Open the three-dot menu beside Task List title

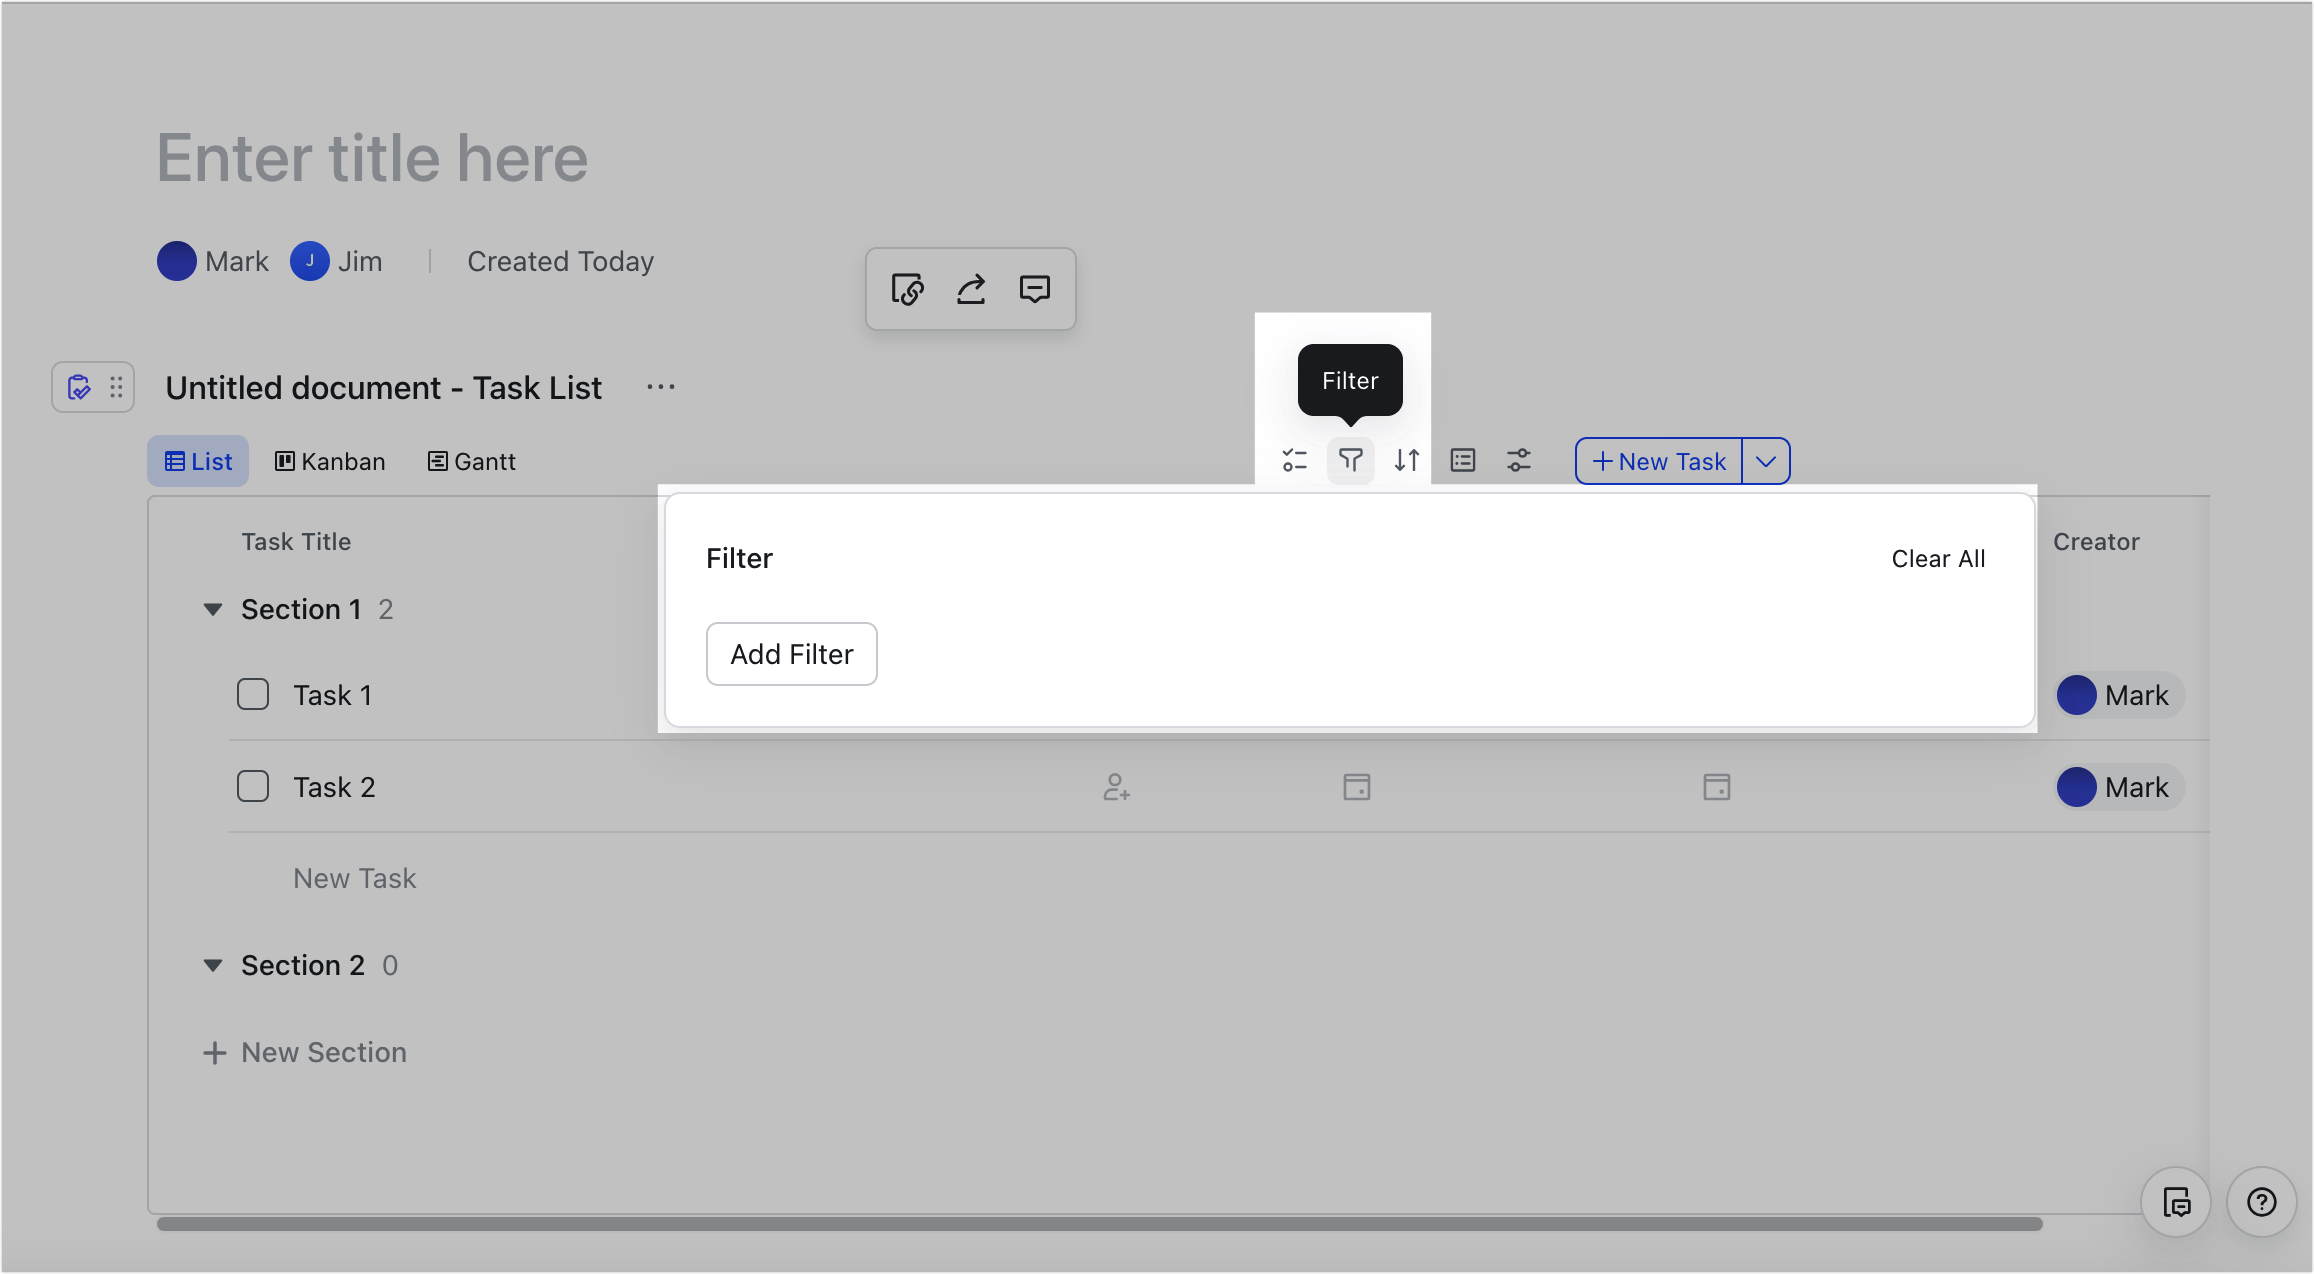661,387
